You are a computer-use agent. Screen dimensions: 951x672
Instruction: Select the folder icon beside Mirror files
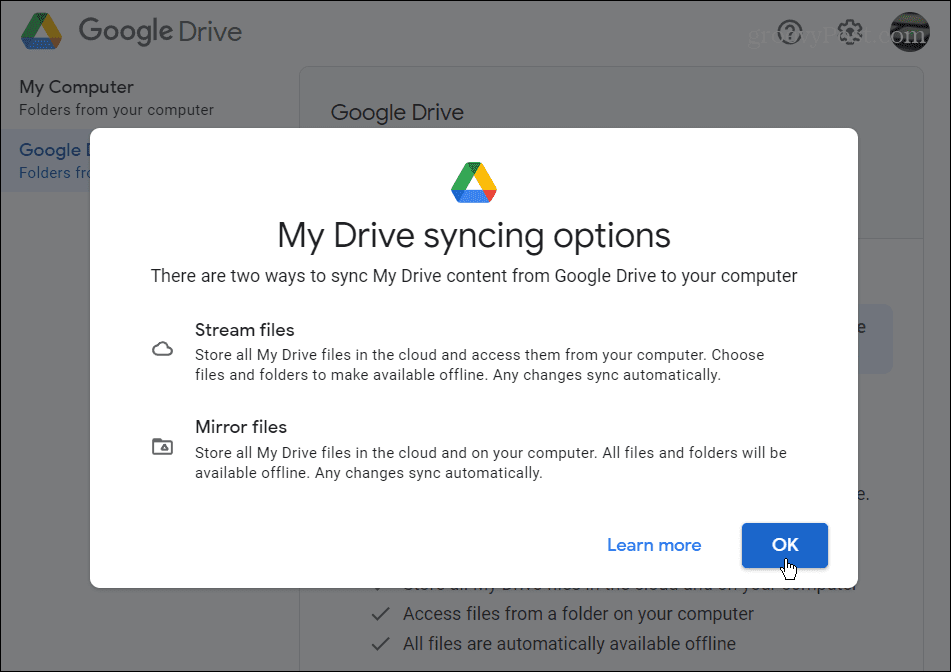click(163, 445)
